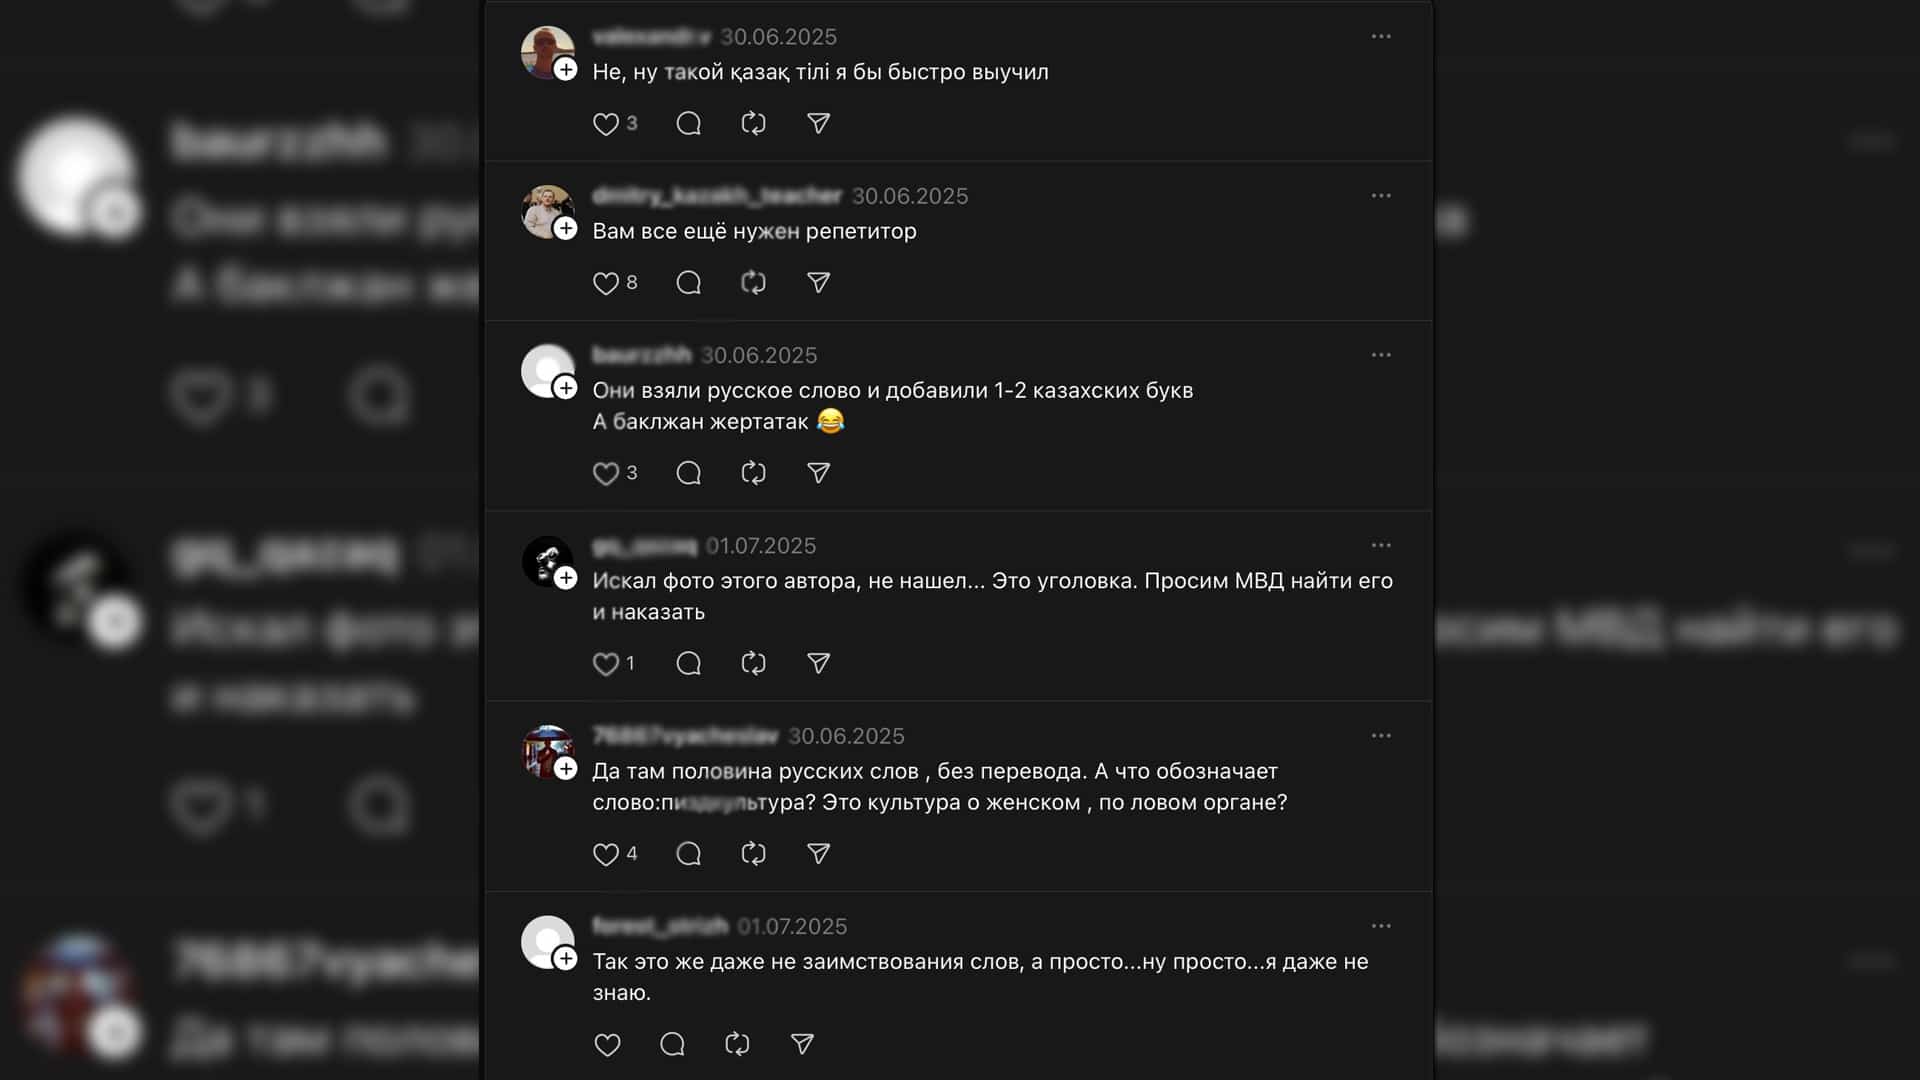Open the 01.07.2025 timestamp on the МВД comment
Screen dimensions: 1920x1080
click(x=761, y=546)
